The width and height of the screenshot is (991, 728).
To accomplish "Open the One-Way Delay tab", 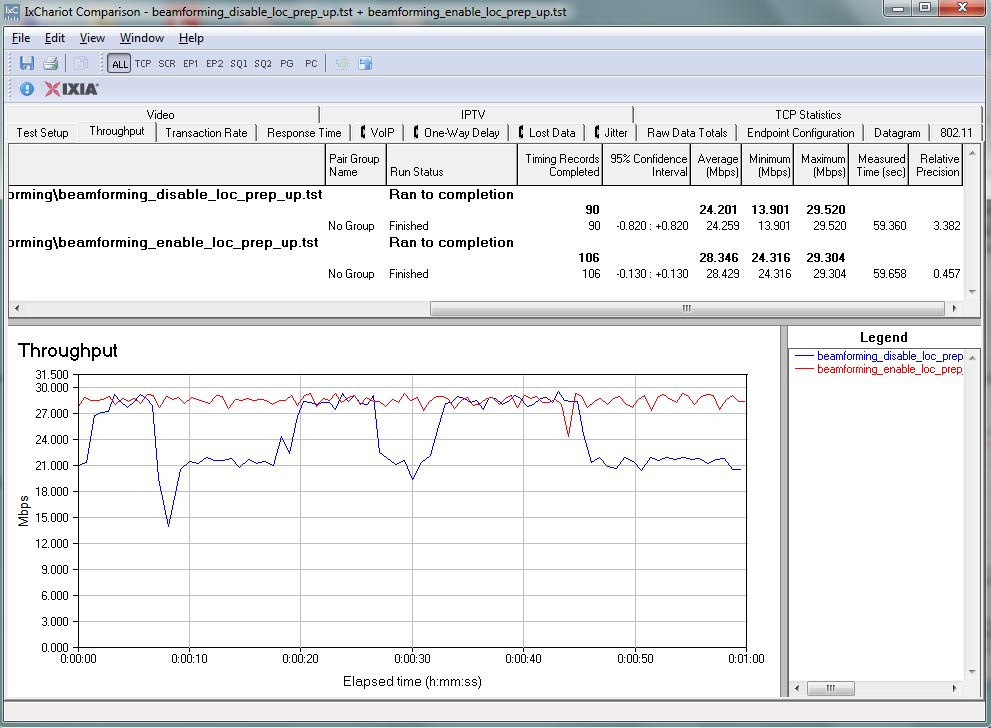I will pos(456,133).
